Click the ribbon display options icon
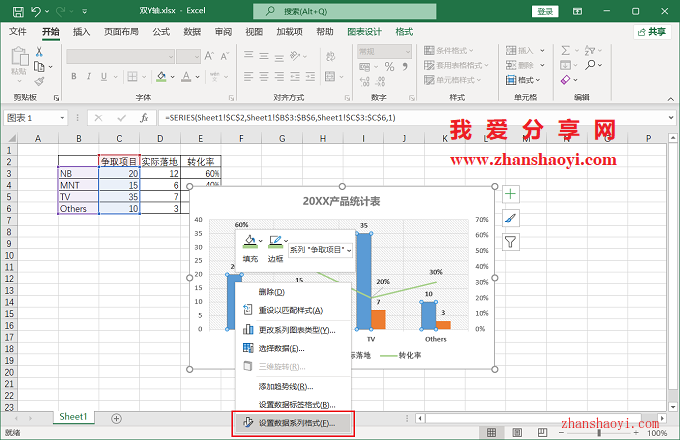This screenshot has height=440, width=680. [x=577, y=11]
